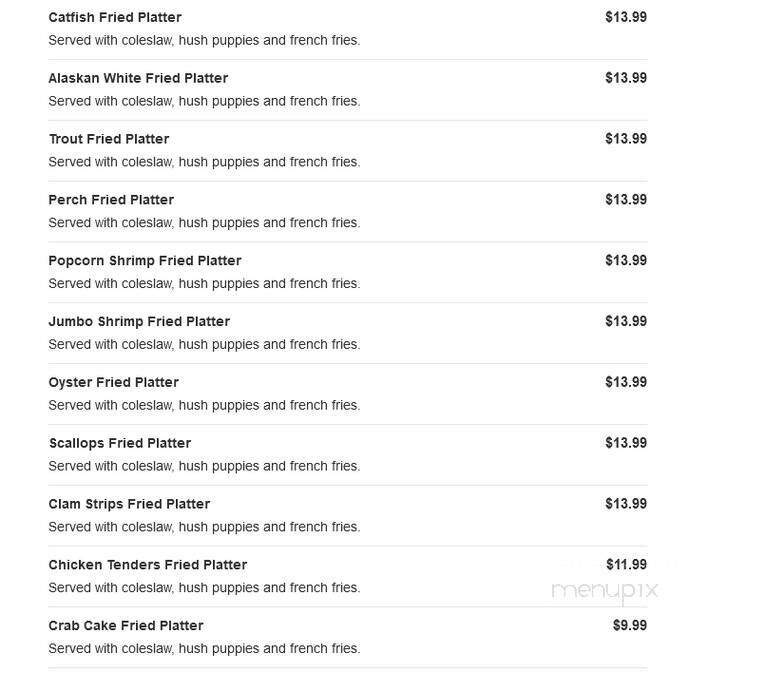Click the $9.99 Crab Cake price

(630, 626)
